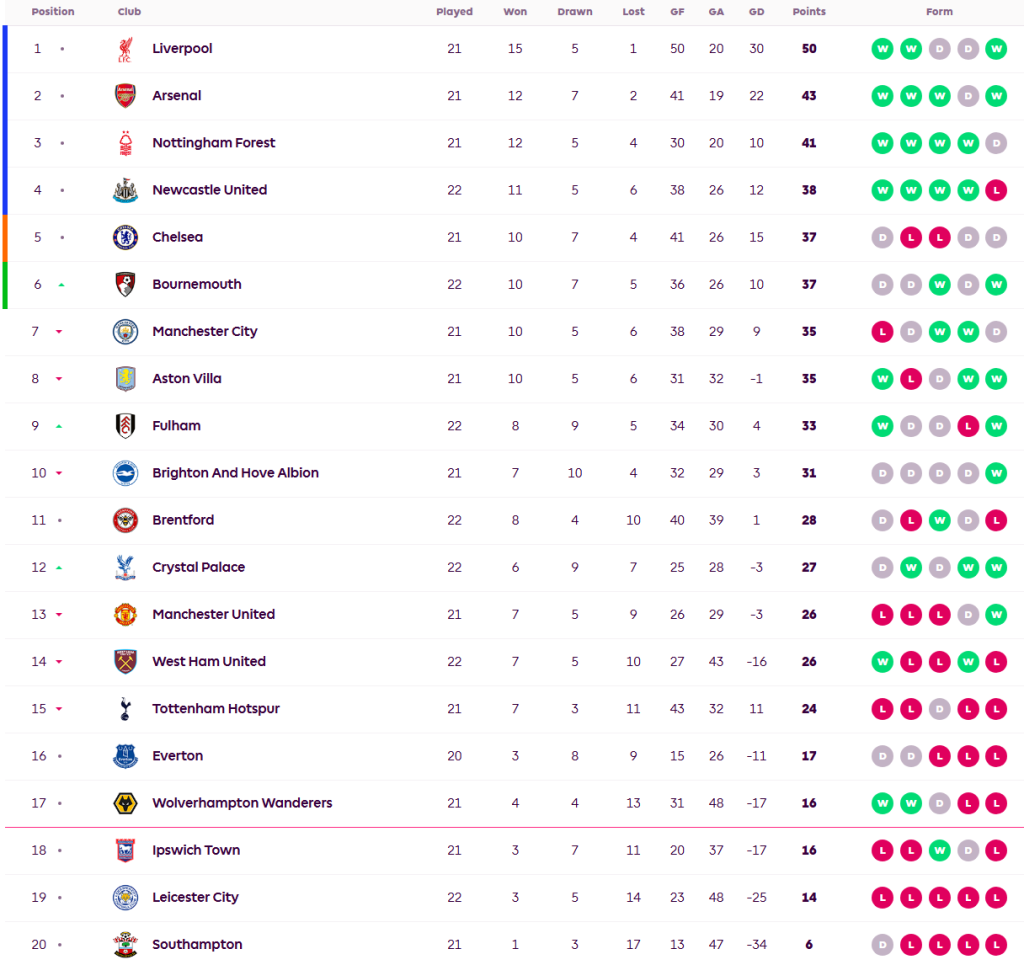Click the Everton club crest icon
This screenshot has width=1024, height=965.
(x=124, y=756)
